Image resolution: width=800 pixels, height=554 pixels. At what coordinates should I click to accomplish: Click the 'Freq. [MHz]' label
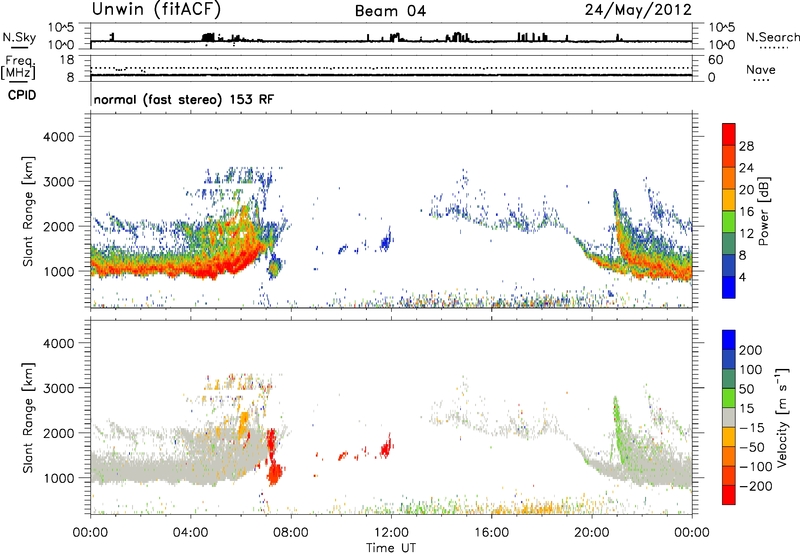[18, 67]
